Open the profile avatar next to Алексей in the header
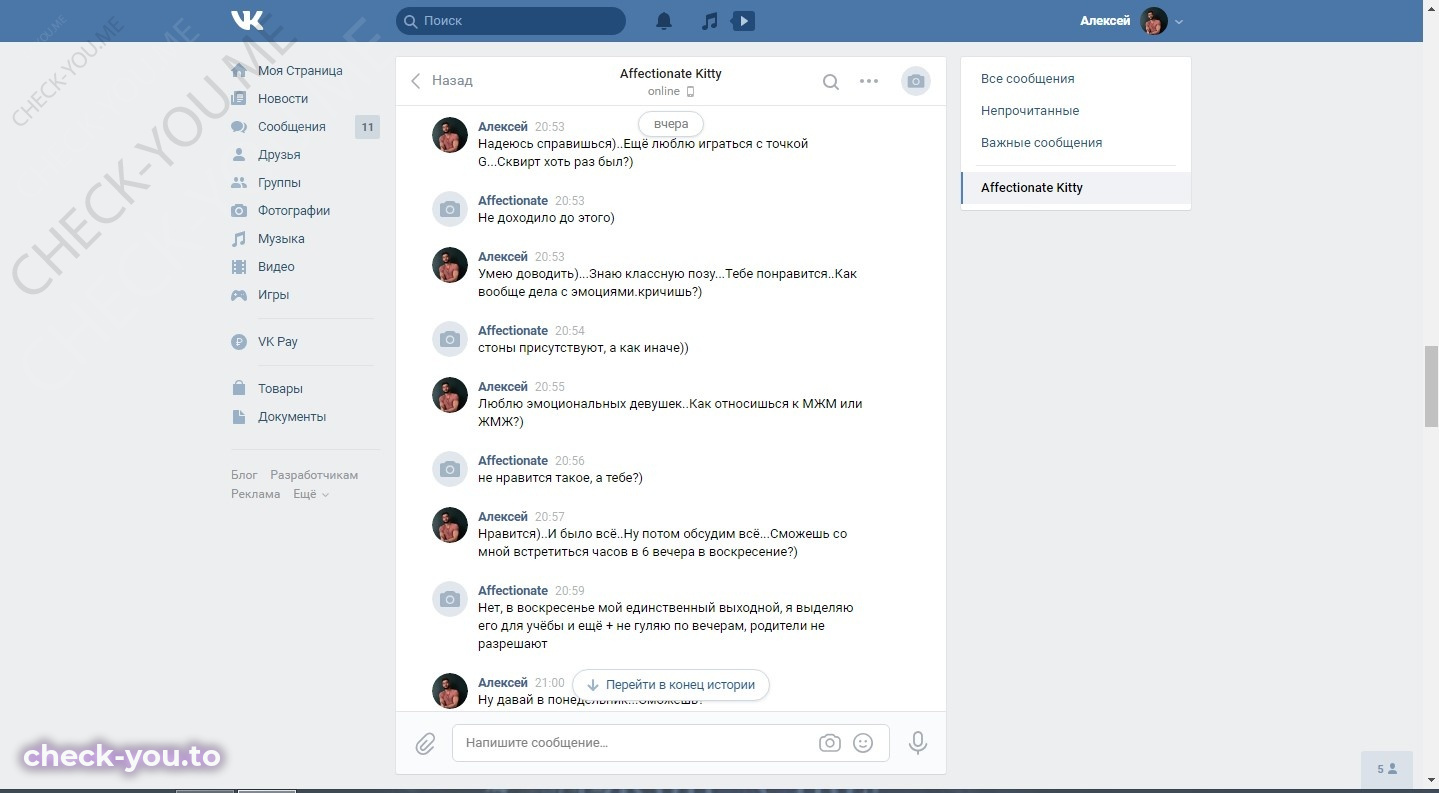Image resolution: width=1439 pixels, height=793 pixels. 1154,21
